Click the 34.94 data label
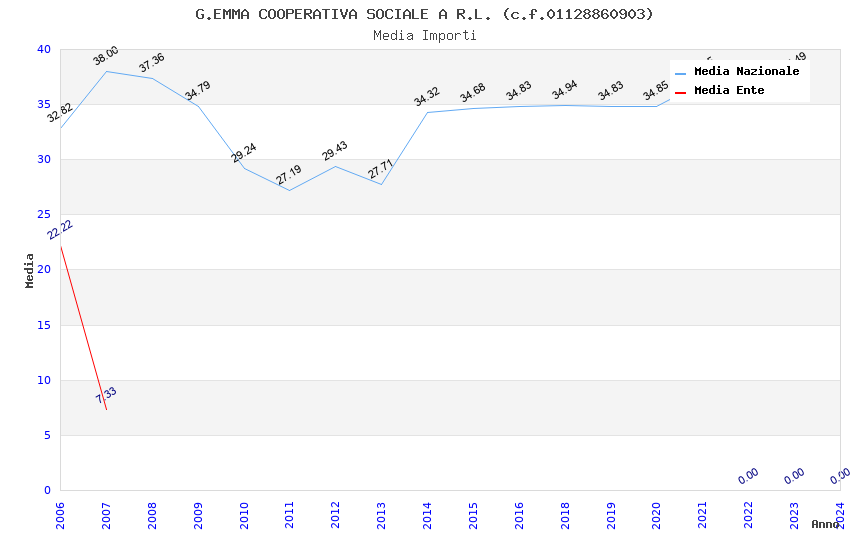850x550 pixels. pos(565,90)
